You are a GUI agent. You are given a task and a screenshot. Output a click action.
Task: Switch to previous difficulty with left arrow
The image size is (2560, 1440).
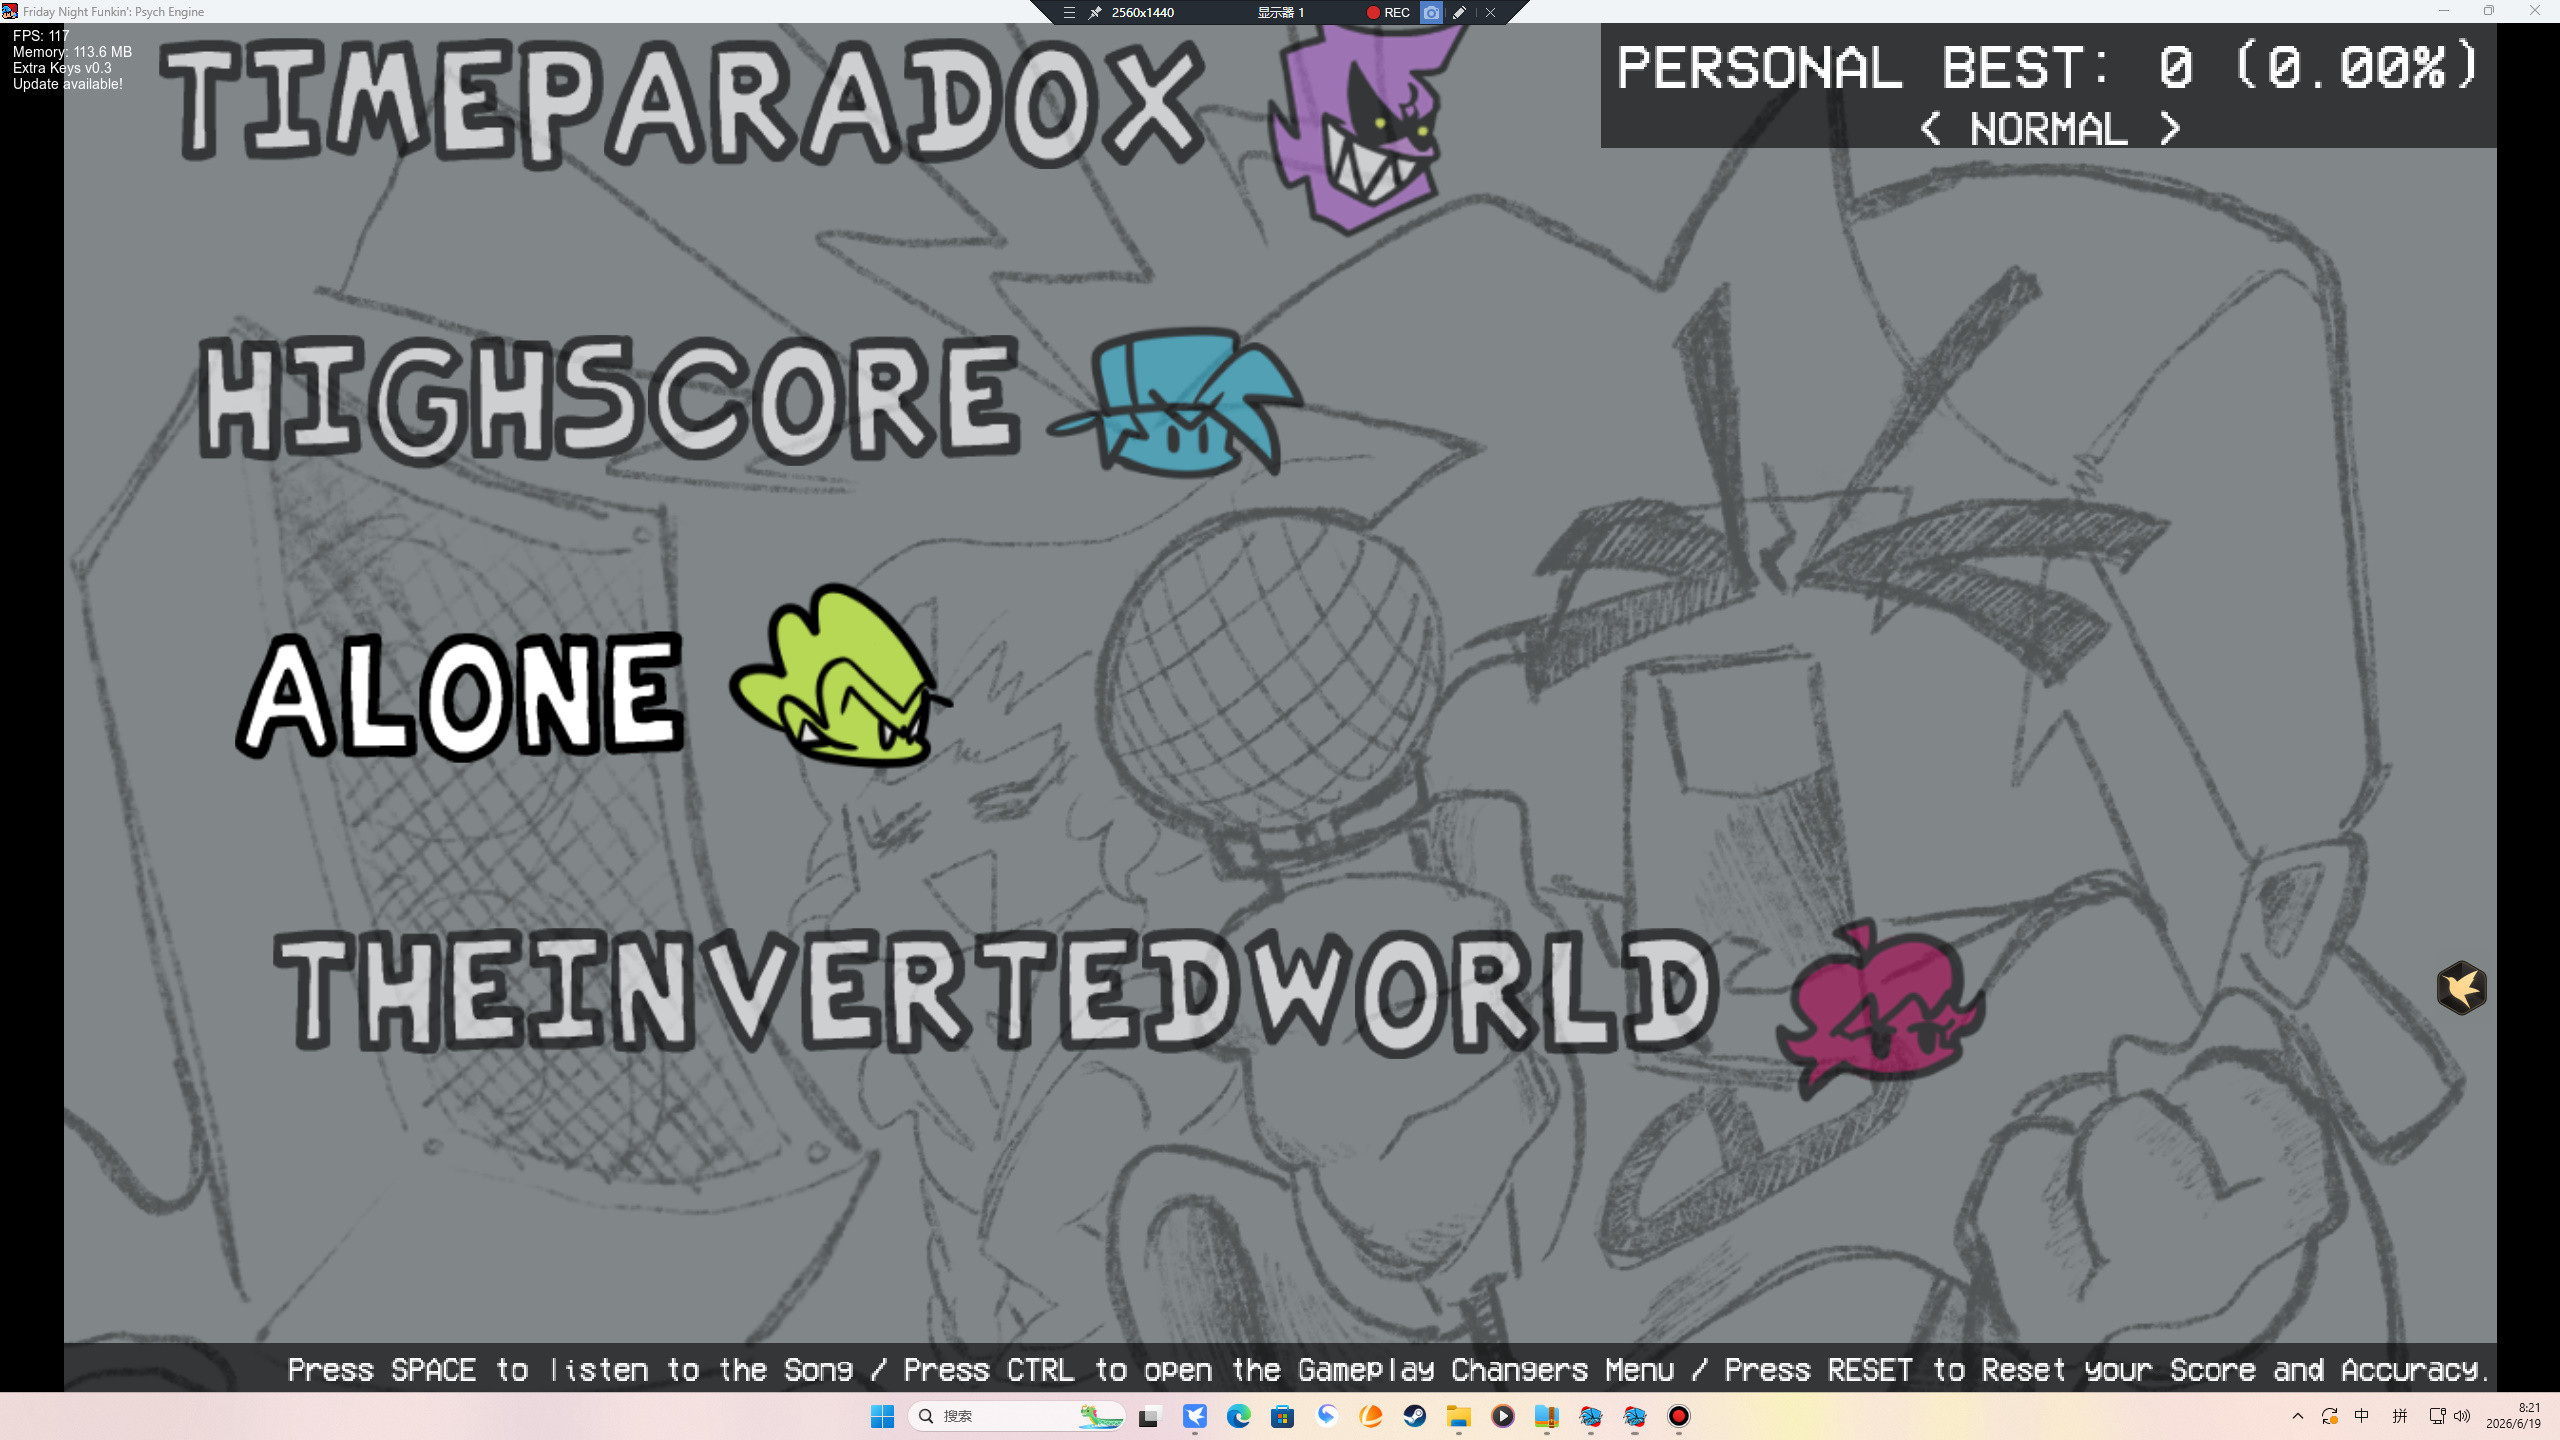click(x=1930, y=129)
